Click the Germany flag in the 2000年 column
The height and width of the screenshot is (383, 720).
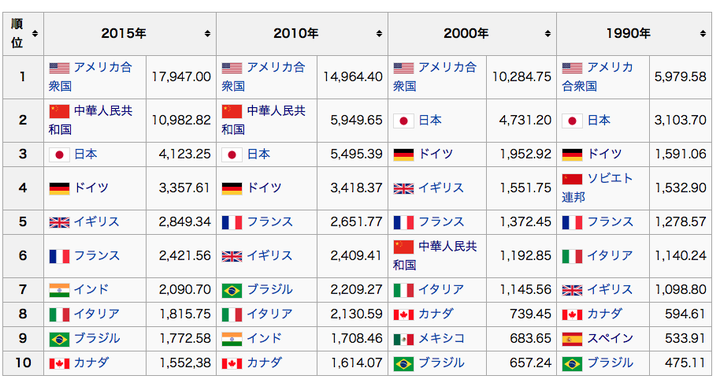coord(404,155)
